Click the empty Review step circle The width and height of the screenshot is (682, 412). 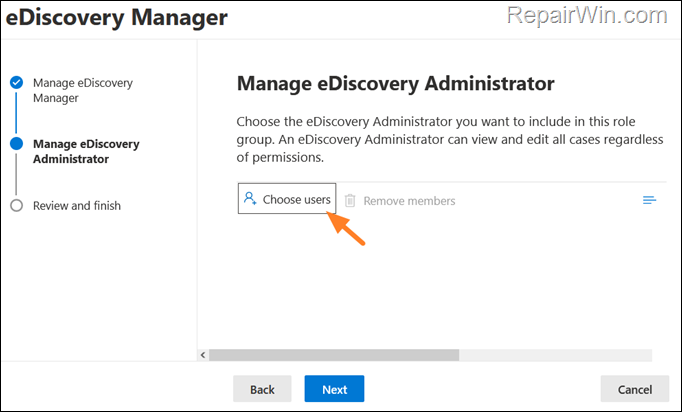pyautogui.click(x=17, y=205)
